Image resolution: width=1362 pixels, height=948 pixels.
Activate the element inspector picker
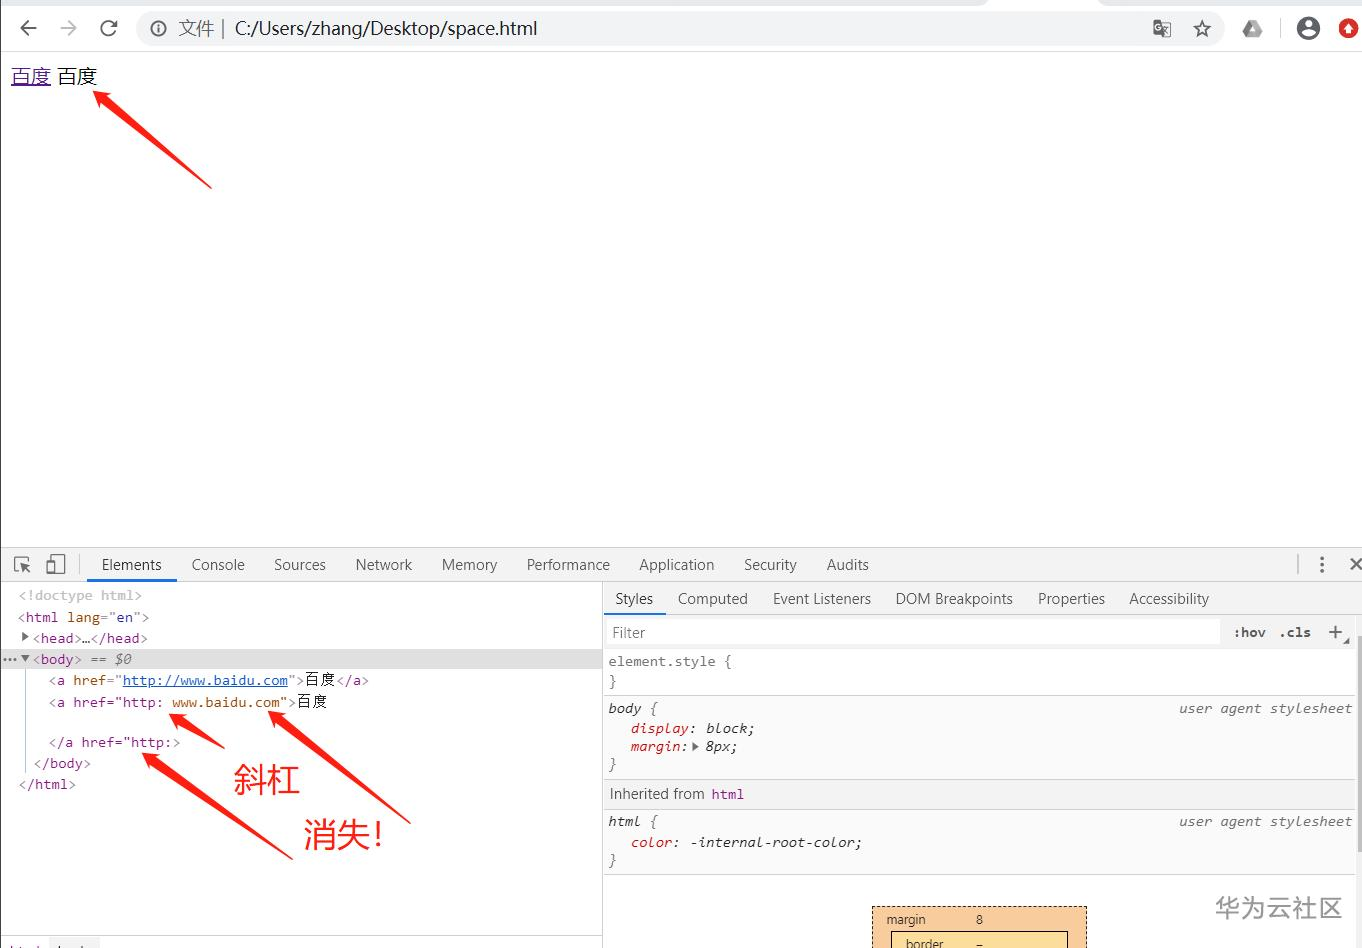pyautogui.click(x=23, y=565)
